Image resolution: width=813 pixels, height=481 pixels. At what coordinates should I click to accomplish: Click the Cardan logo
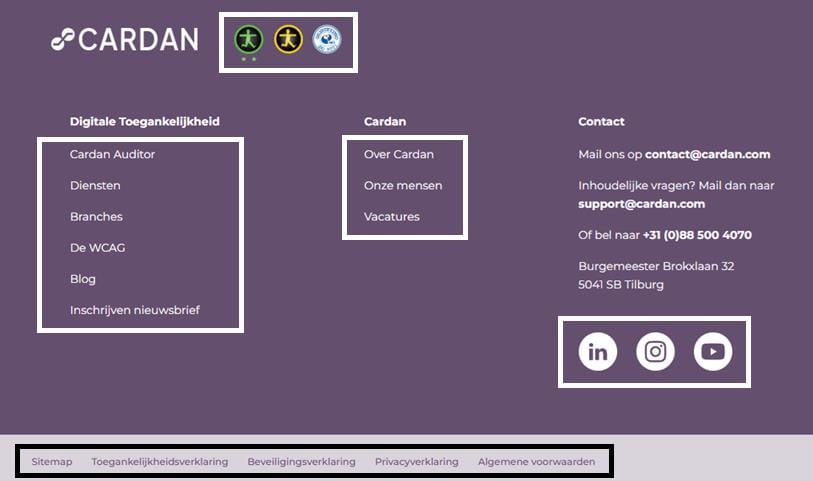pyautogui.click(x=124, y=39)
